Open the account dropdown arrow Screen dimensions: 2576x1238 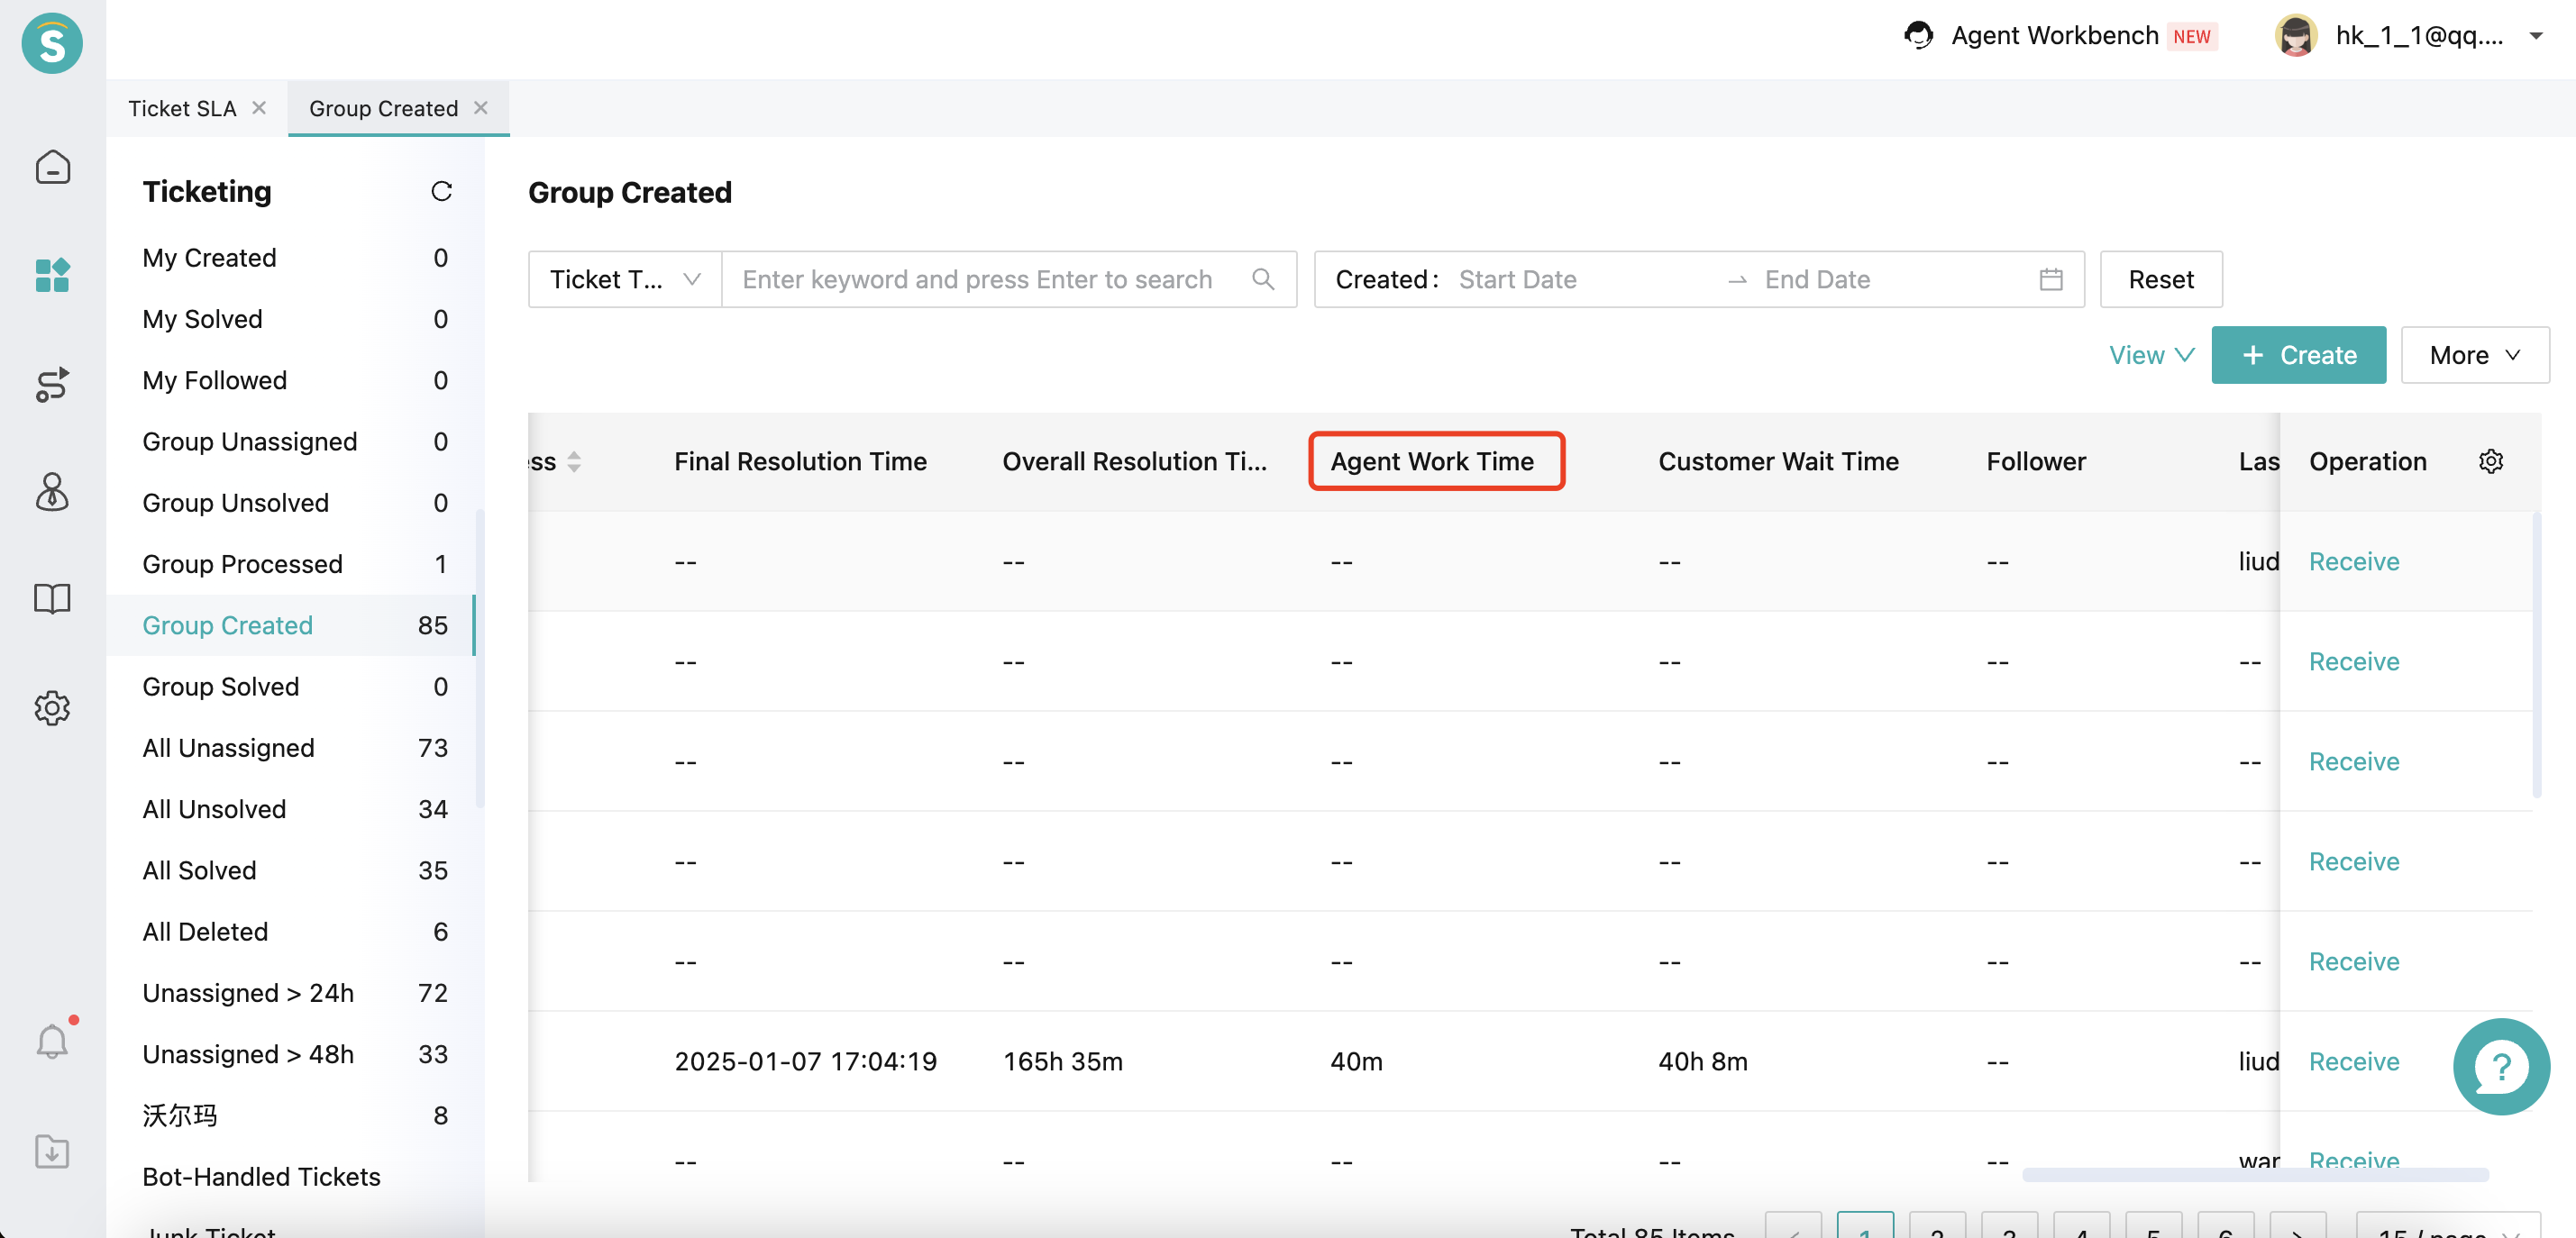[x=2536, y=36]
